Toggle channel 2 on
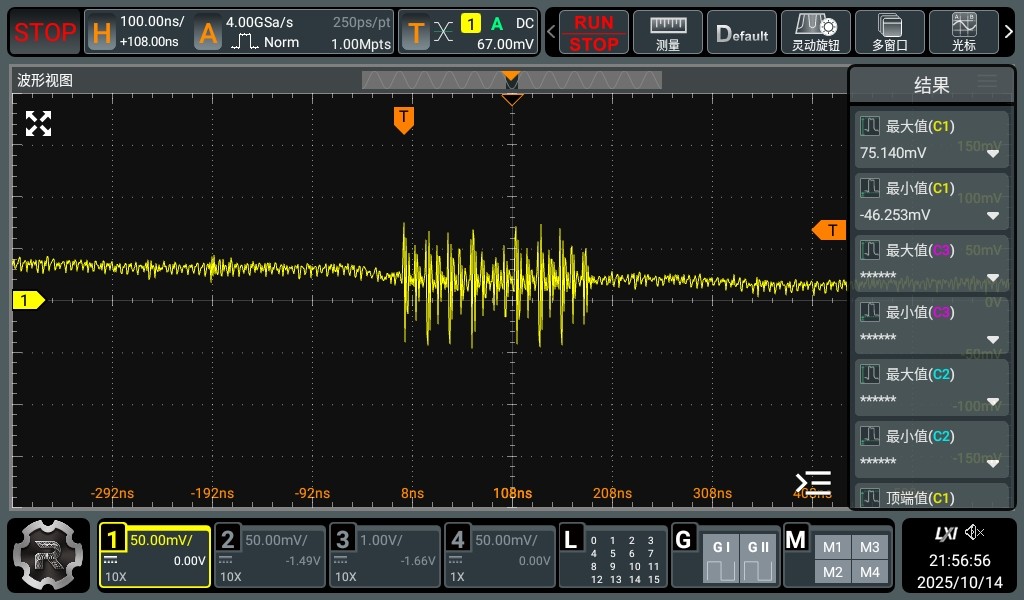1024x600 pixels. 270,556
